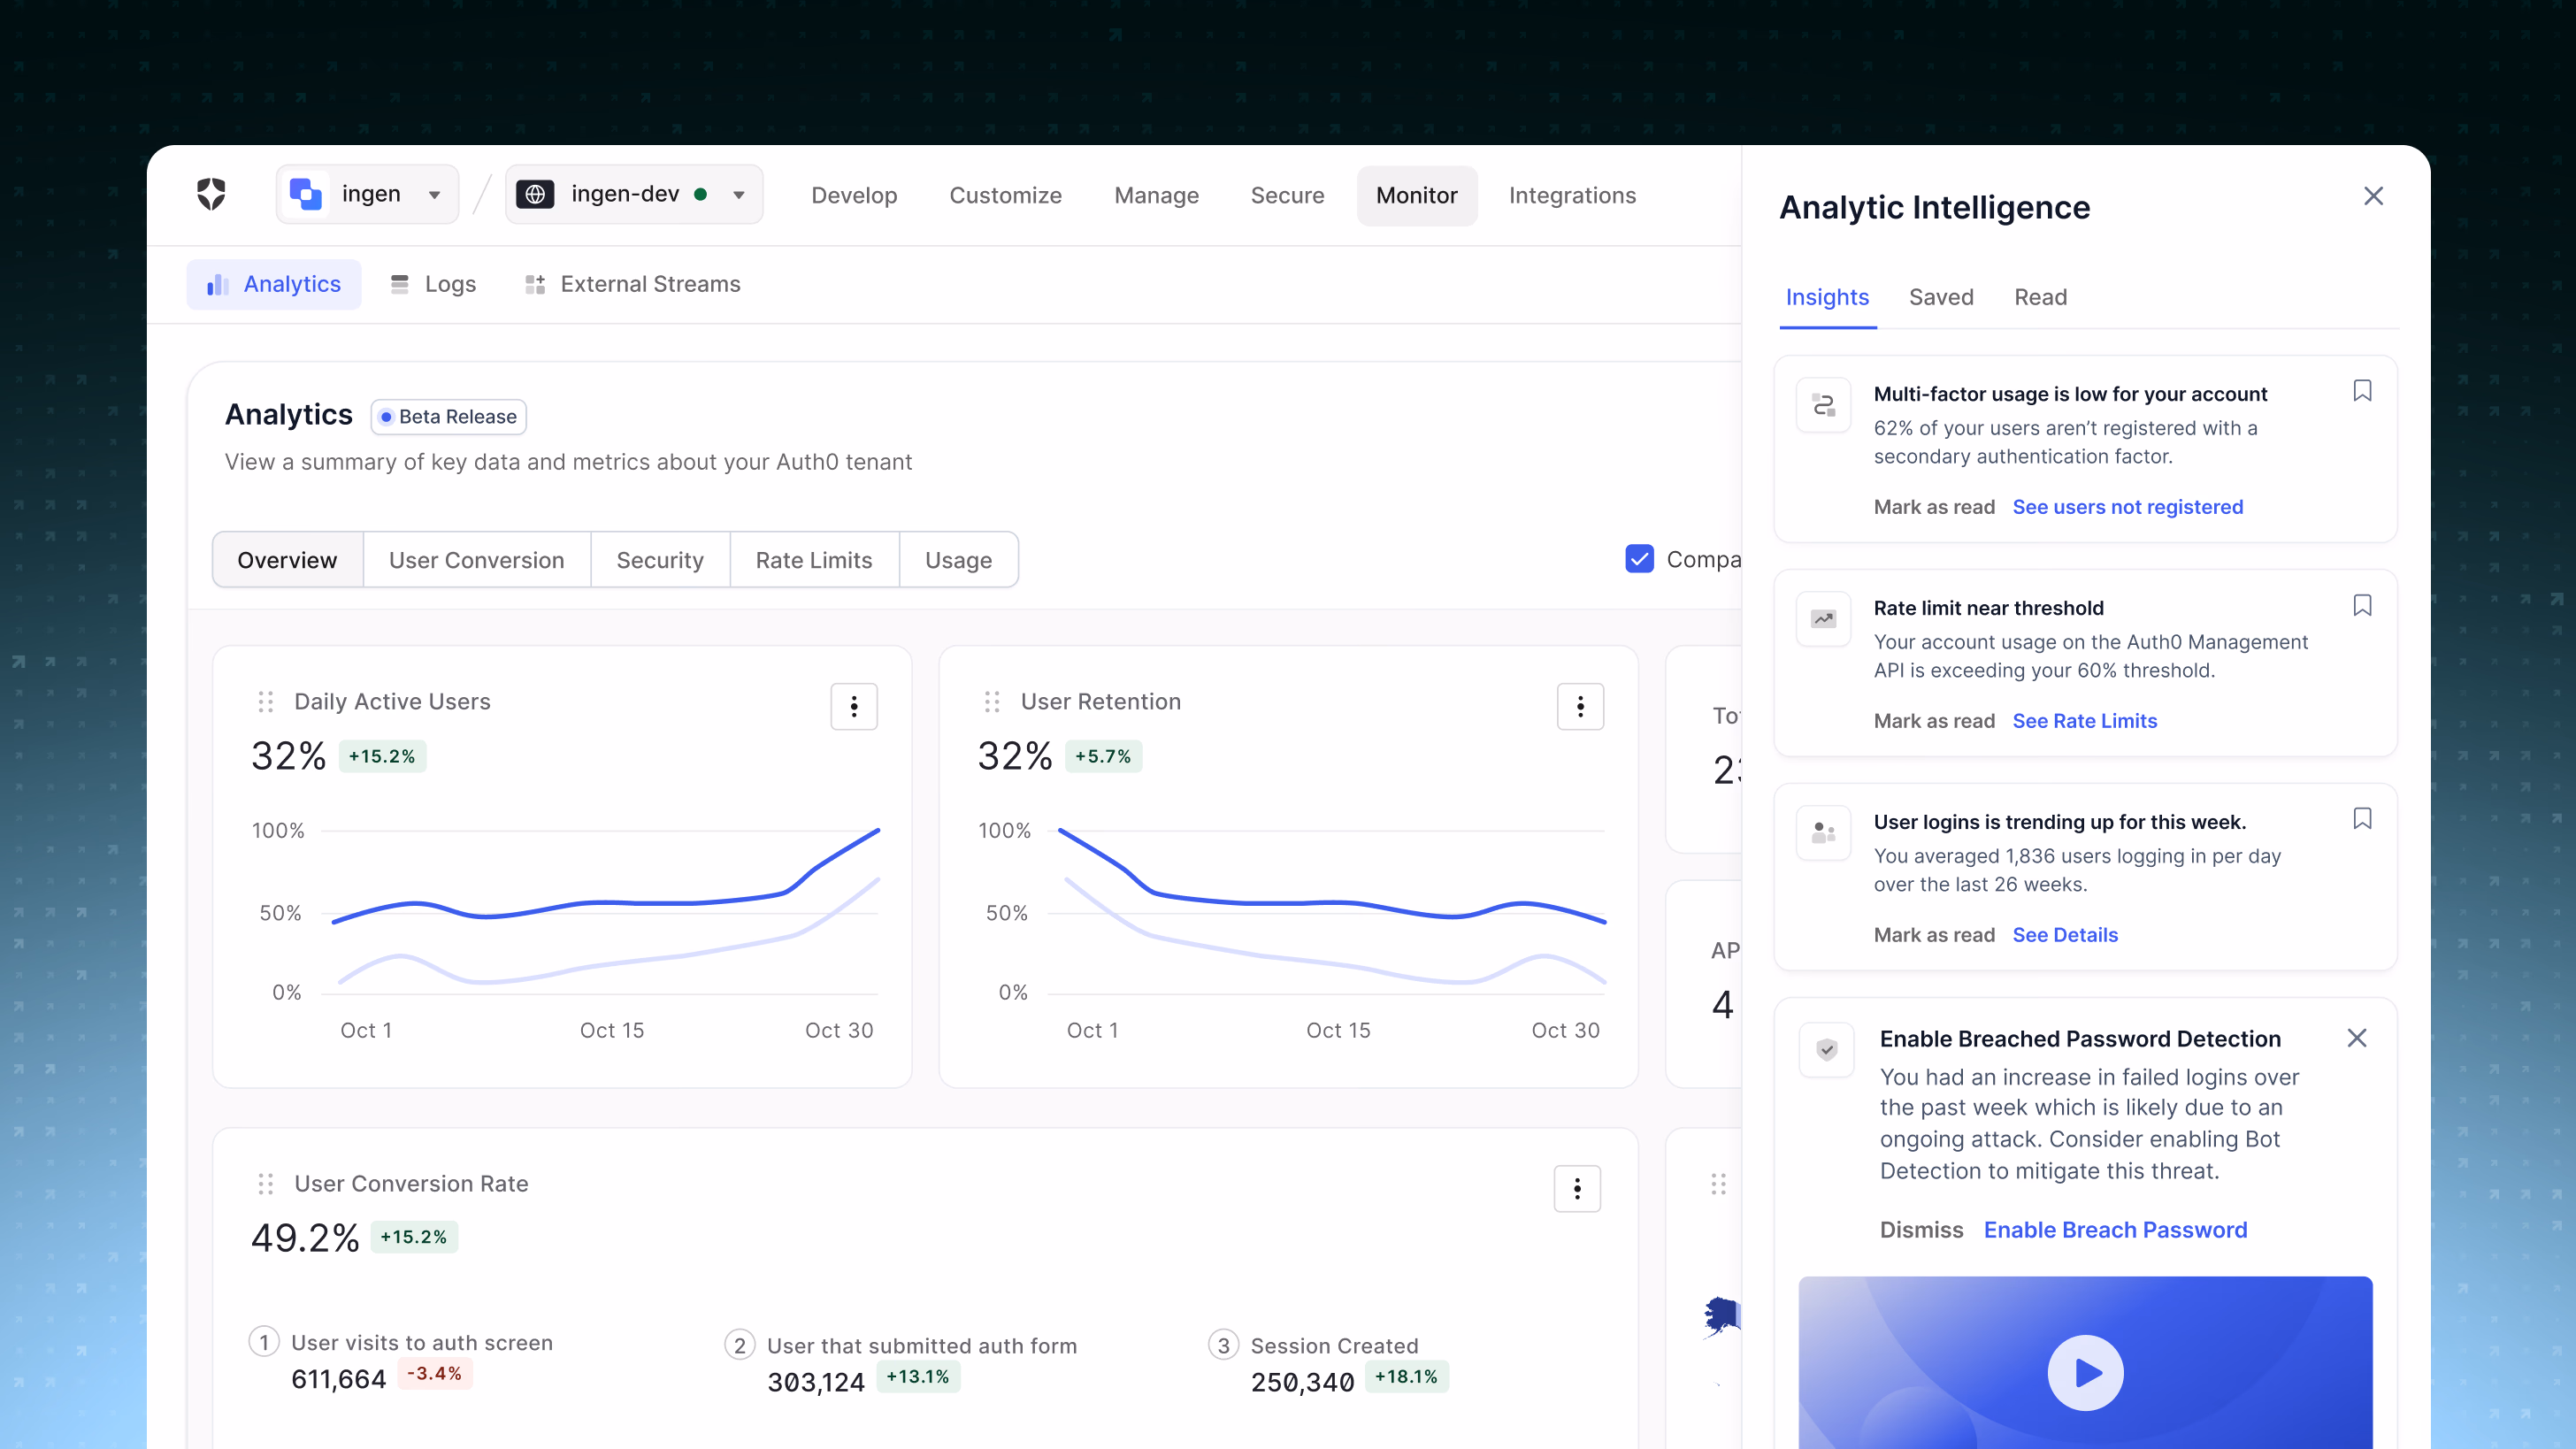Click the Daily Active Users +15.2% badge
Image resolution: width=2576 pixels, height=1449 pixels.
pos(382,756)
